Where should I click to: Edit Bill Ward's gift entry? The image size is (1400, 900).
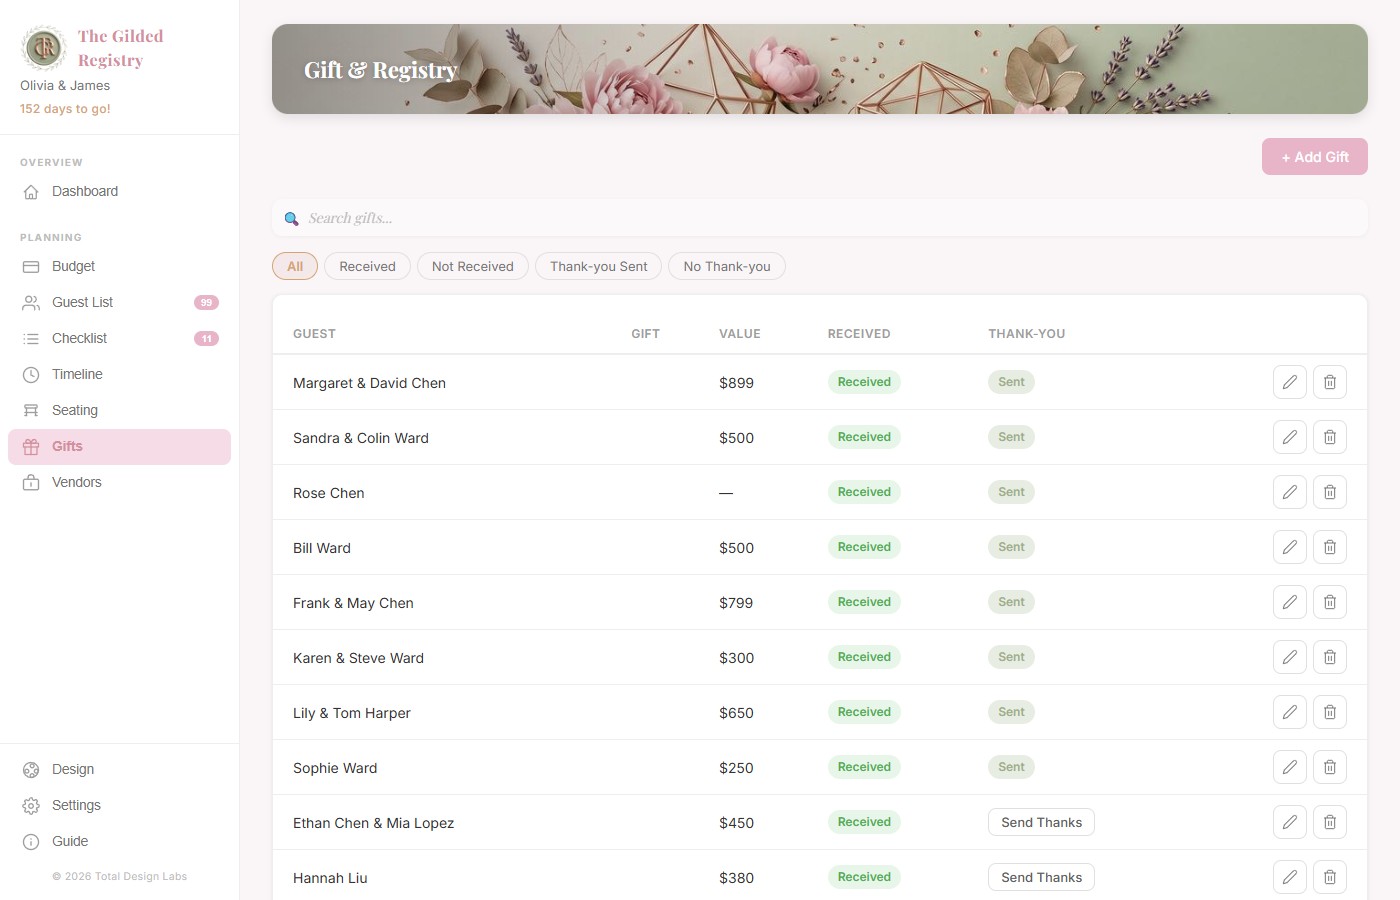(1290, 547)
